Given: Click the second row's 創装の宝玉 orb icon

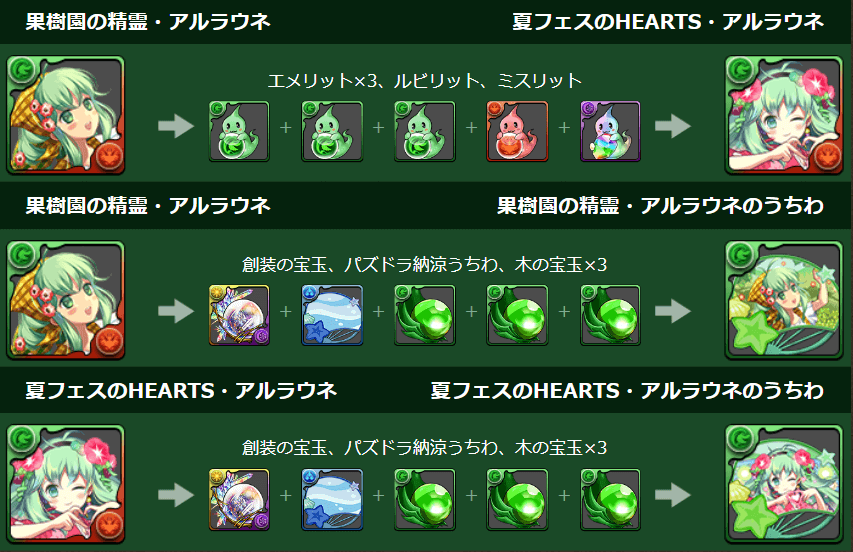Looking at the screenshot, I should (x=239, y=315).
